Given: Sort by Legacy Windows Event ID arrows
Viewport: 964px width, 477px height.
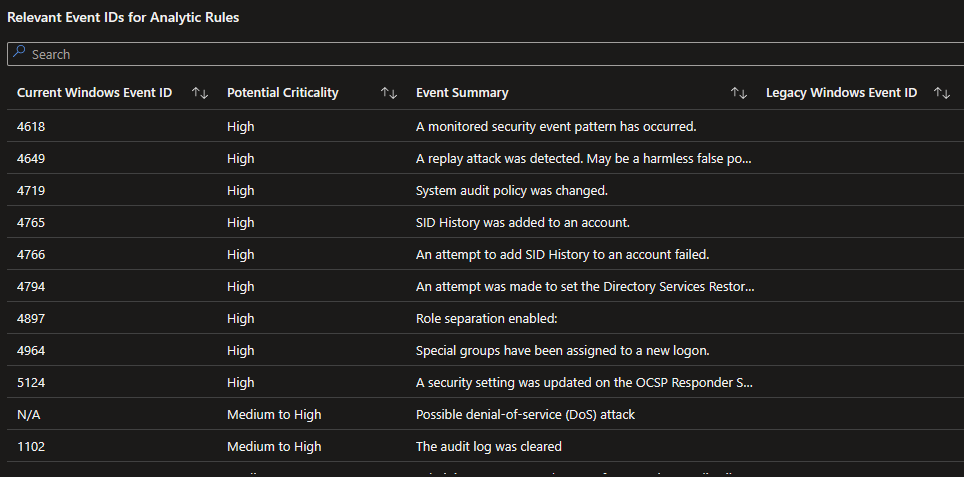Looking at the screenshot, I should [x=941, y=93].
